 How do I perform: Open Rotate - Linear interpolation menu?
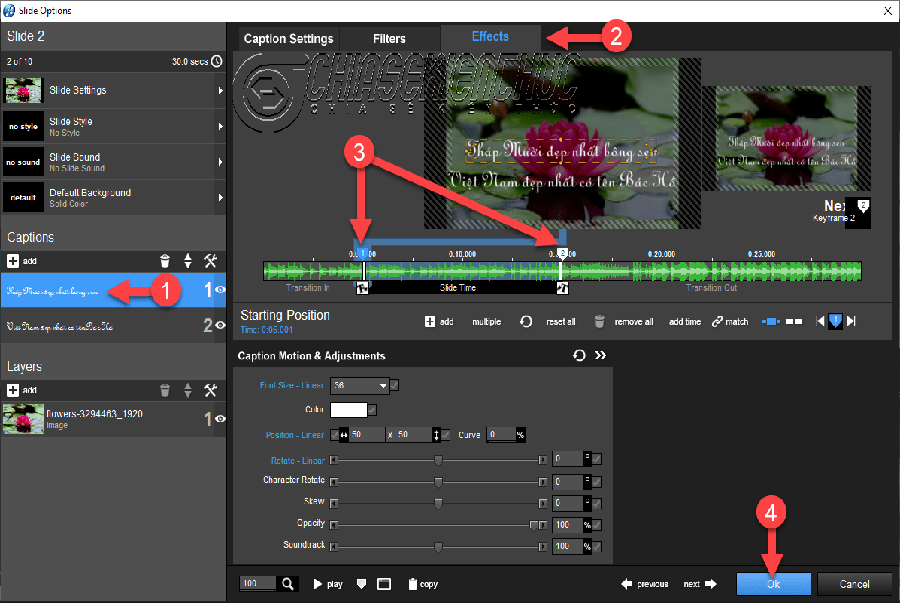point(298,461)
